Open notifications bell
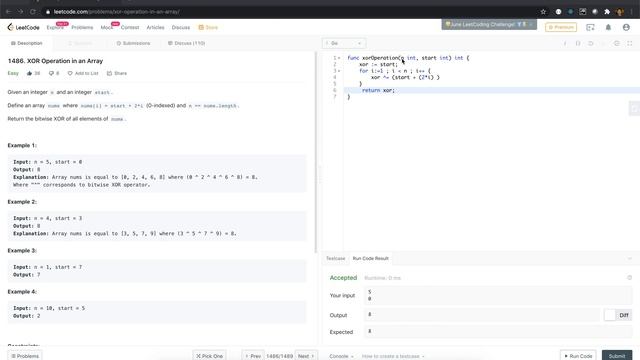640x360 pixels. tap(608, 27)
